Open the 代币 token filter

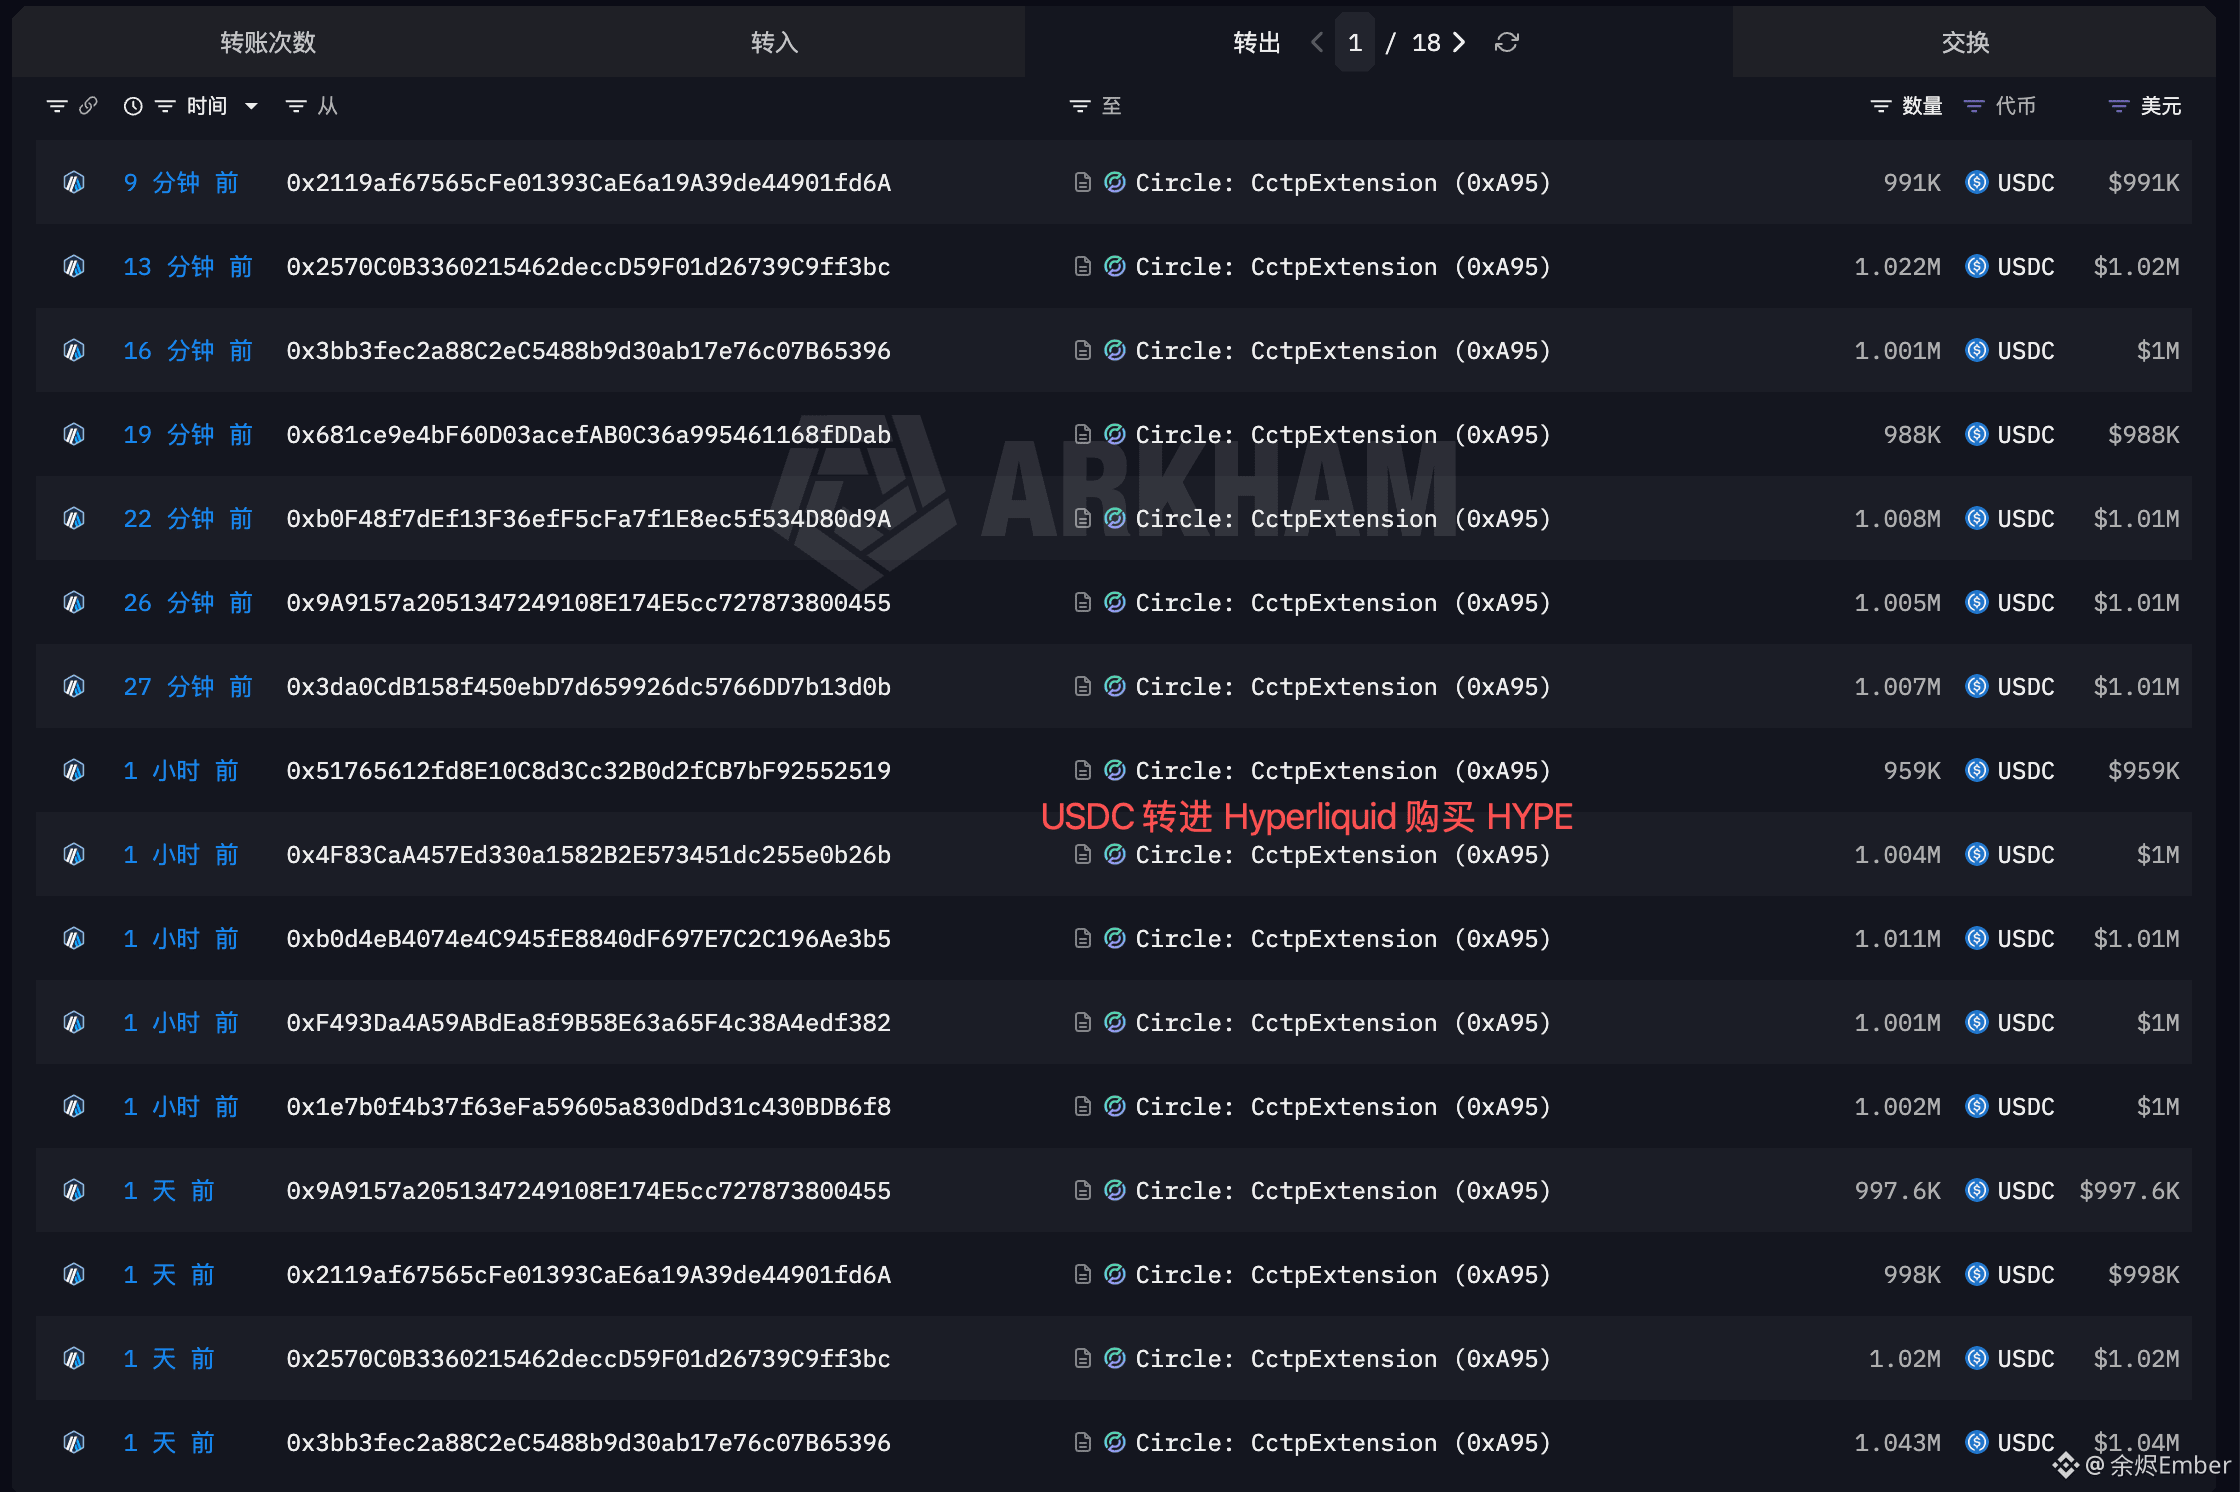1974,106
